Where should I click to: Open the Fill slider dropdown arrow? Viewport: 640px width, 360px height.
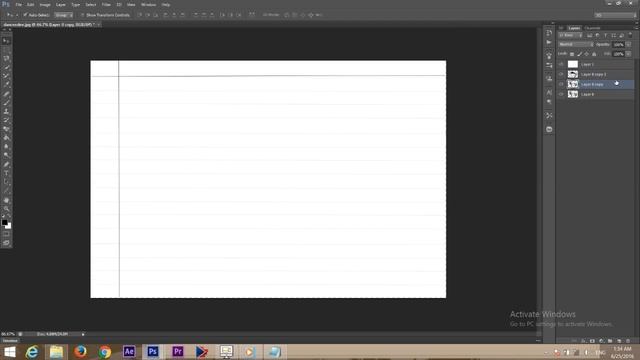629,54
